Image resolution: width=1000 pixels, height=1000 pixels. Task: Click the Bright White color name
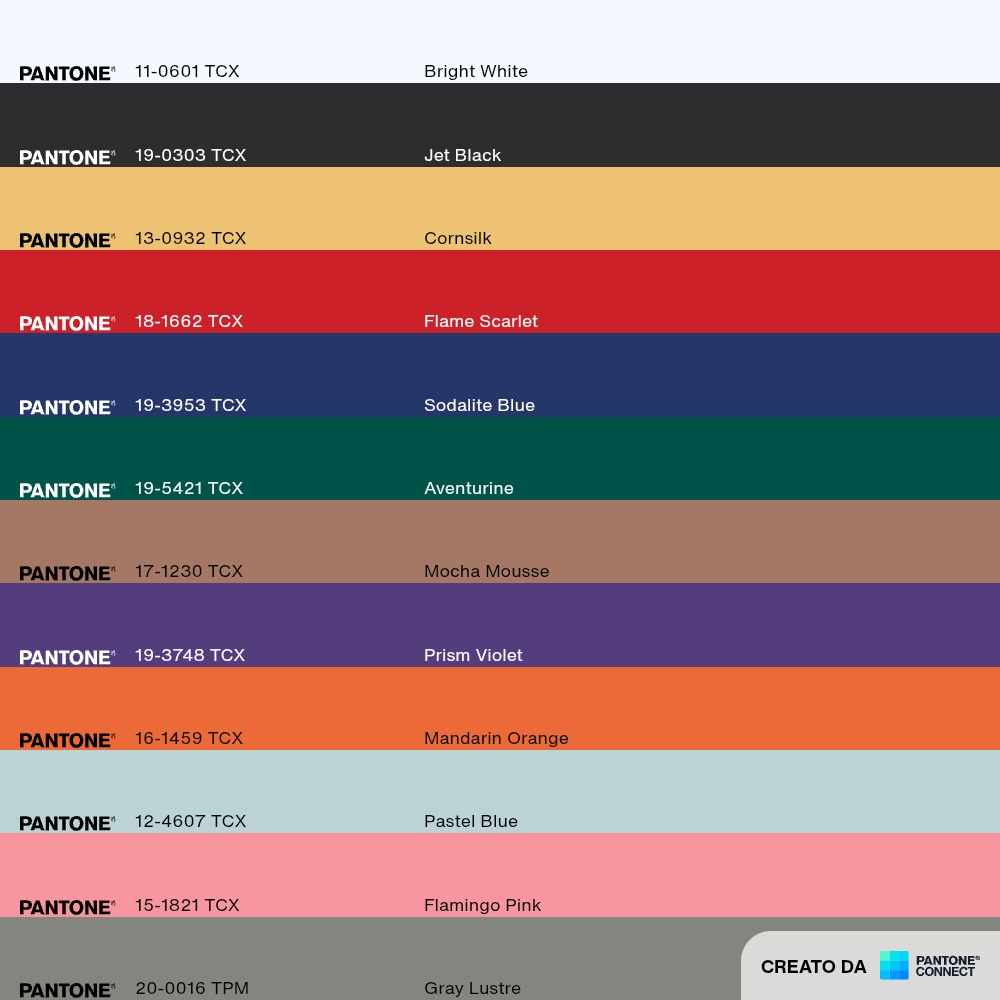click(x=476, y=71)
